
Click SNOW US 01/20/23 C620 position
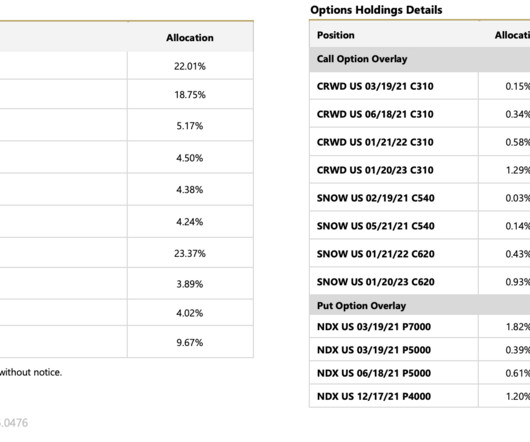click(x=376, y=282)
